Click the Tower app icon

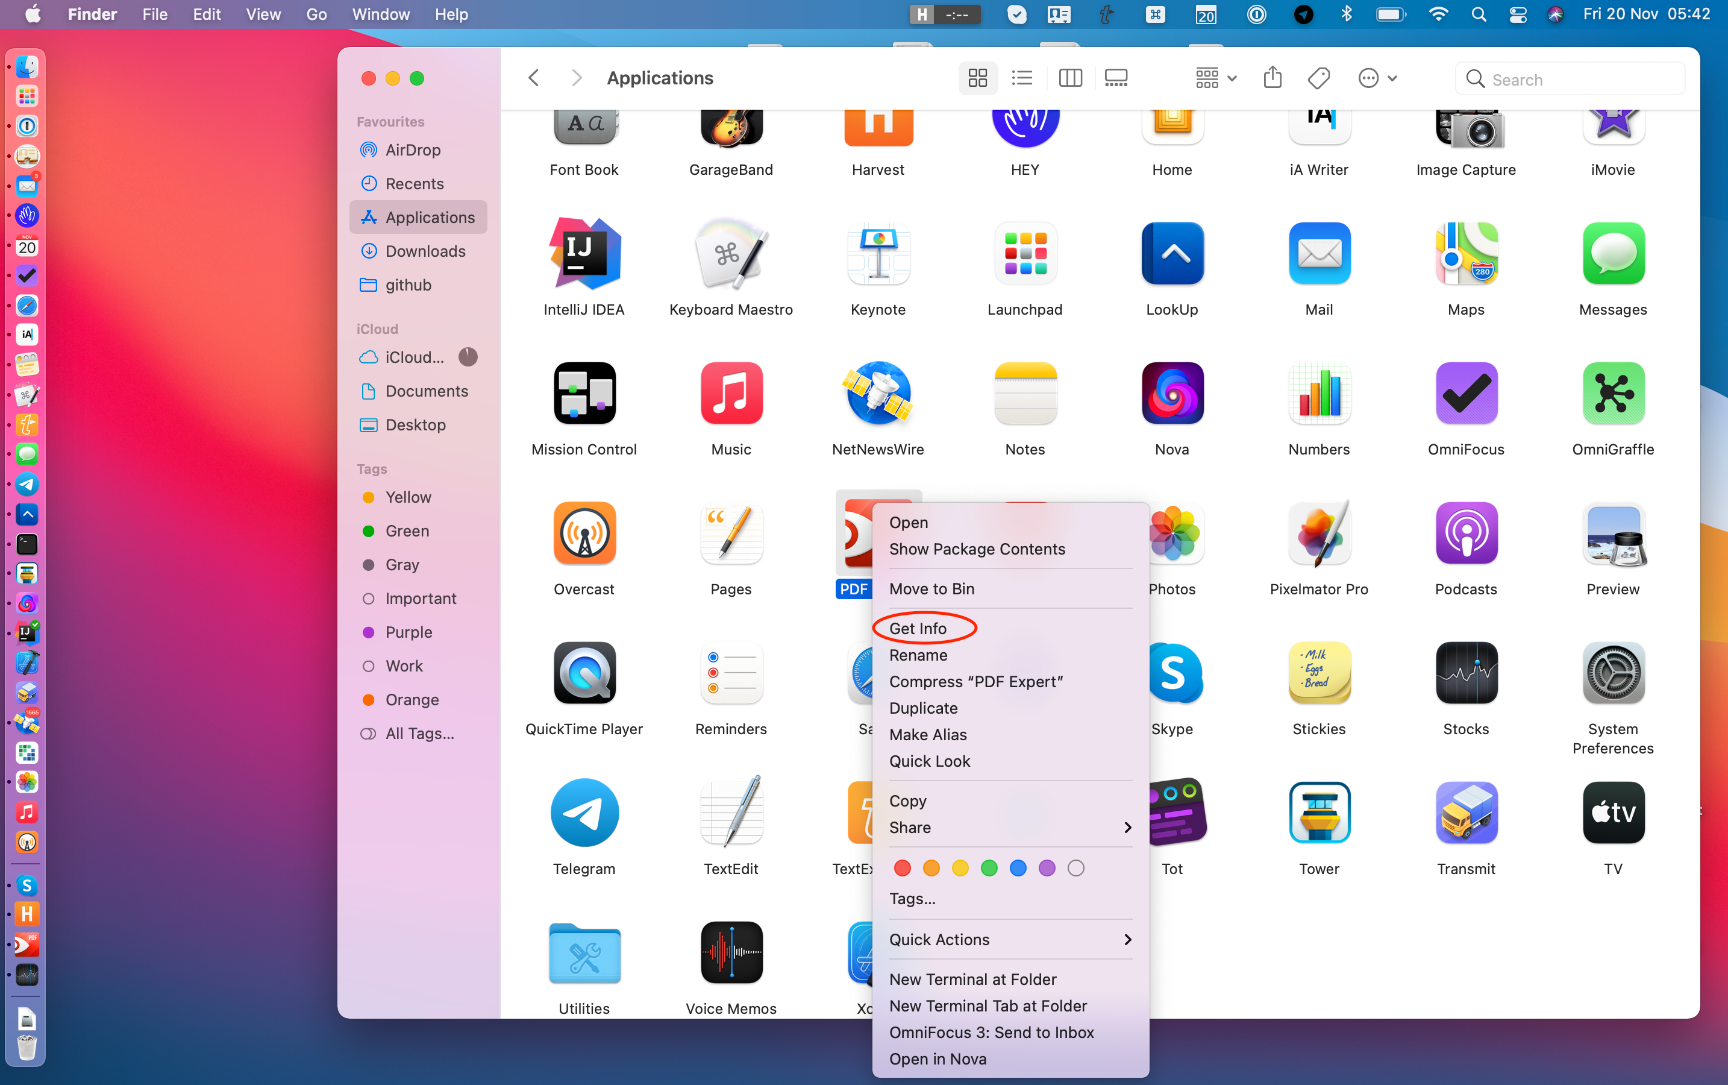1319,813
